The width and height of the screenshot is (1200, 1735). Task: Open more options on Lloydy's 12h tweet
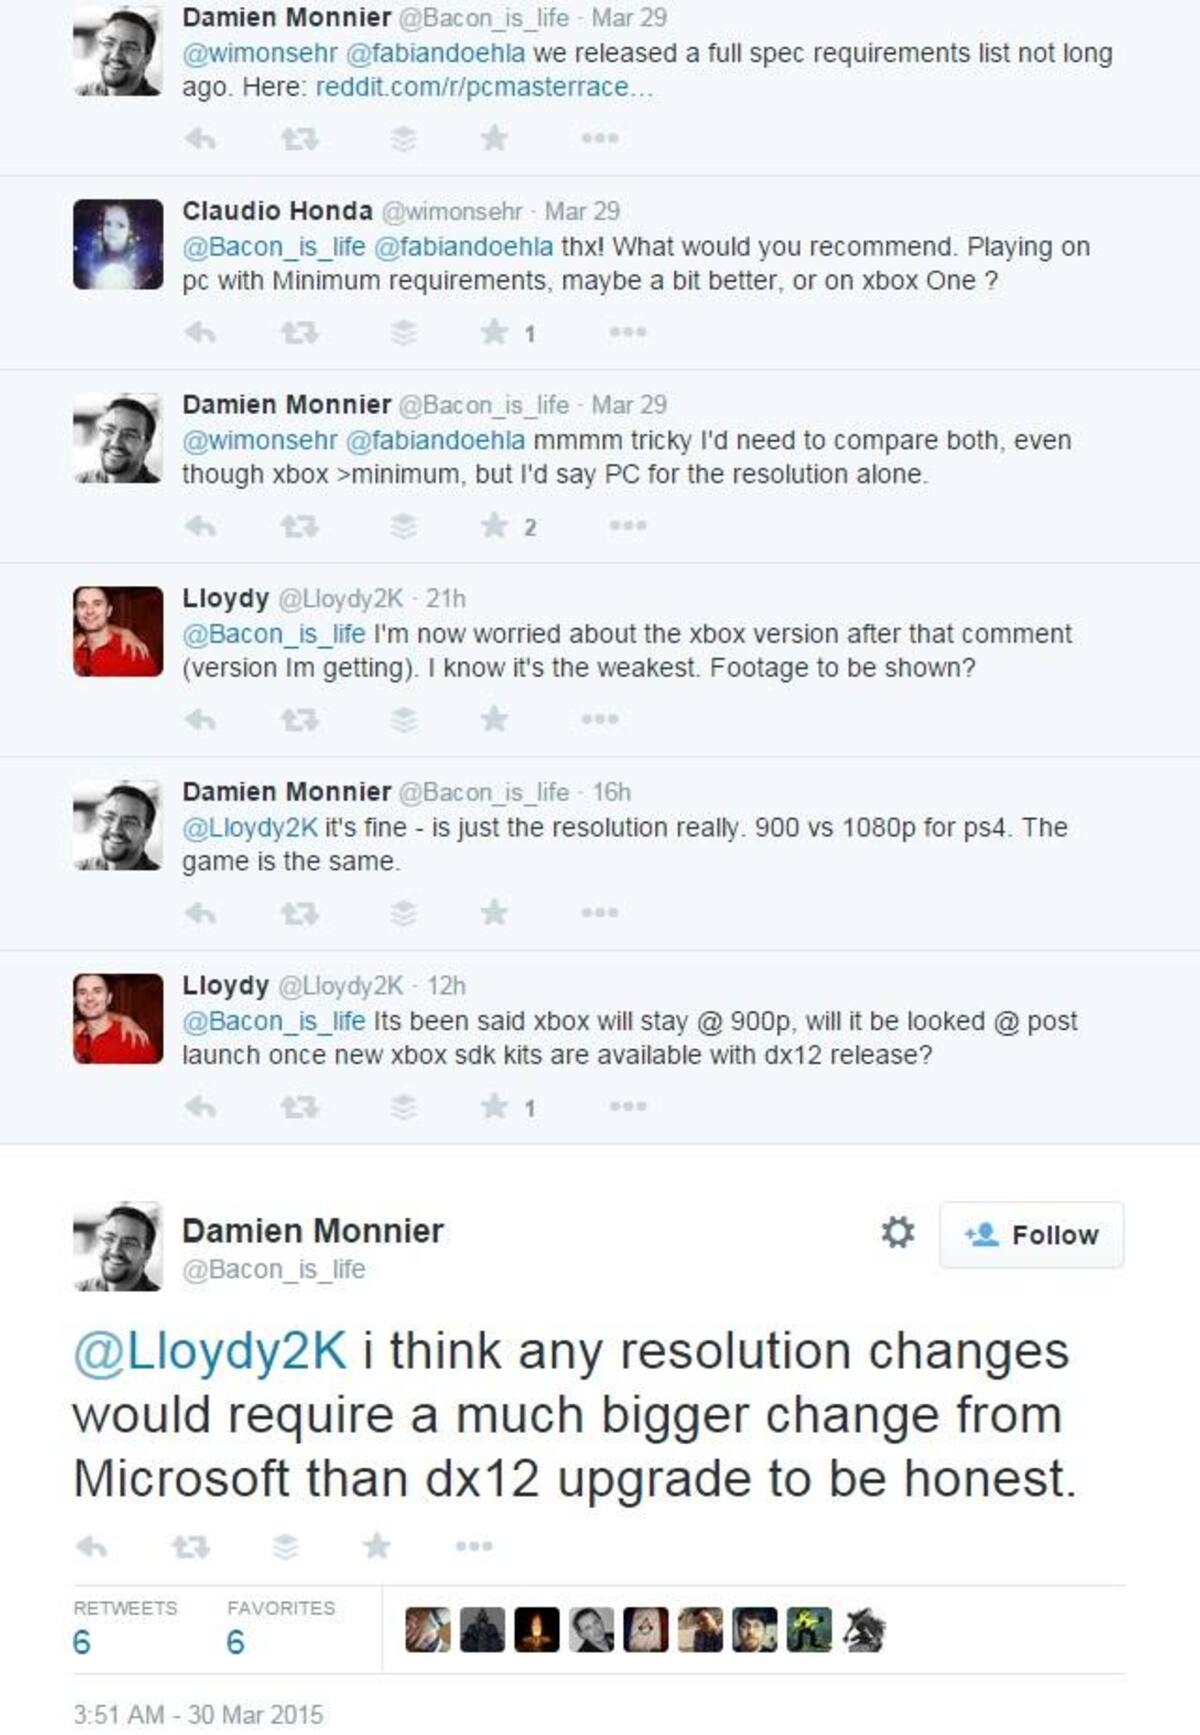click(x=628, y=1106)
